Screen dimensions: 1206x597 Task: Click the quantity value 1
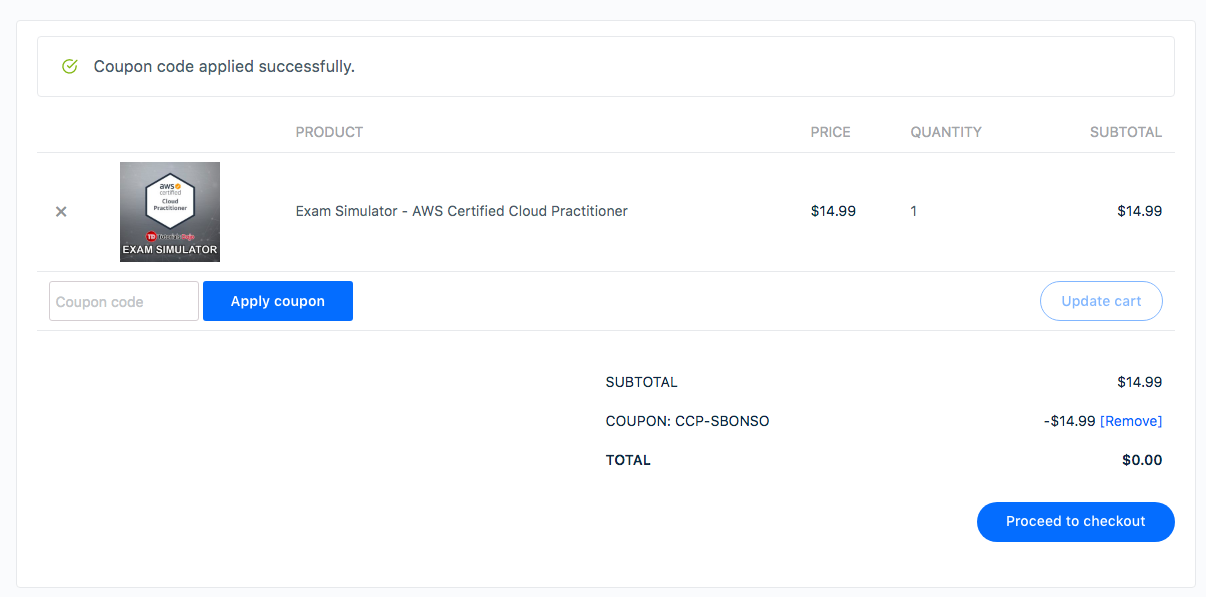click(914, 211)
